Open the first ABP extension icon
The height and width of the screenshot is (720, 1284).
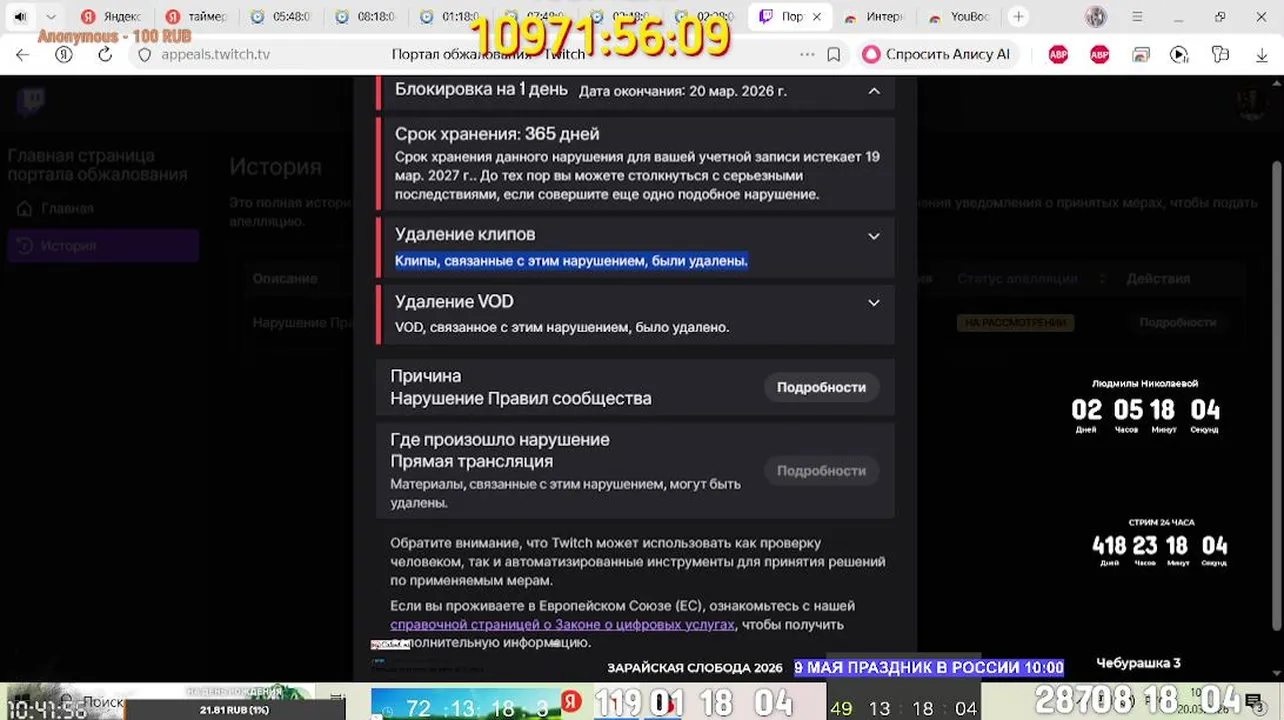(x=1058, y=55)
